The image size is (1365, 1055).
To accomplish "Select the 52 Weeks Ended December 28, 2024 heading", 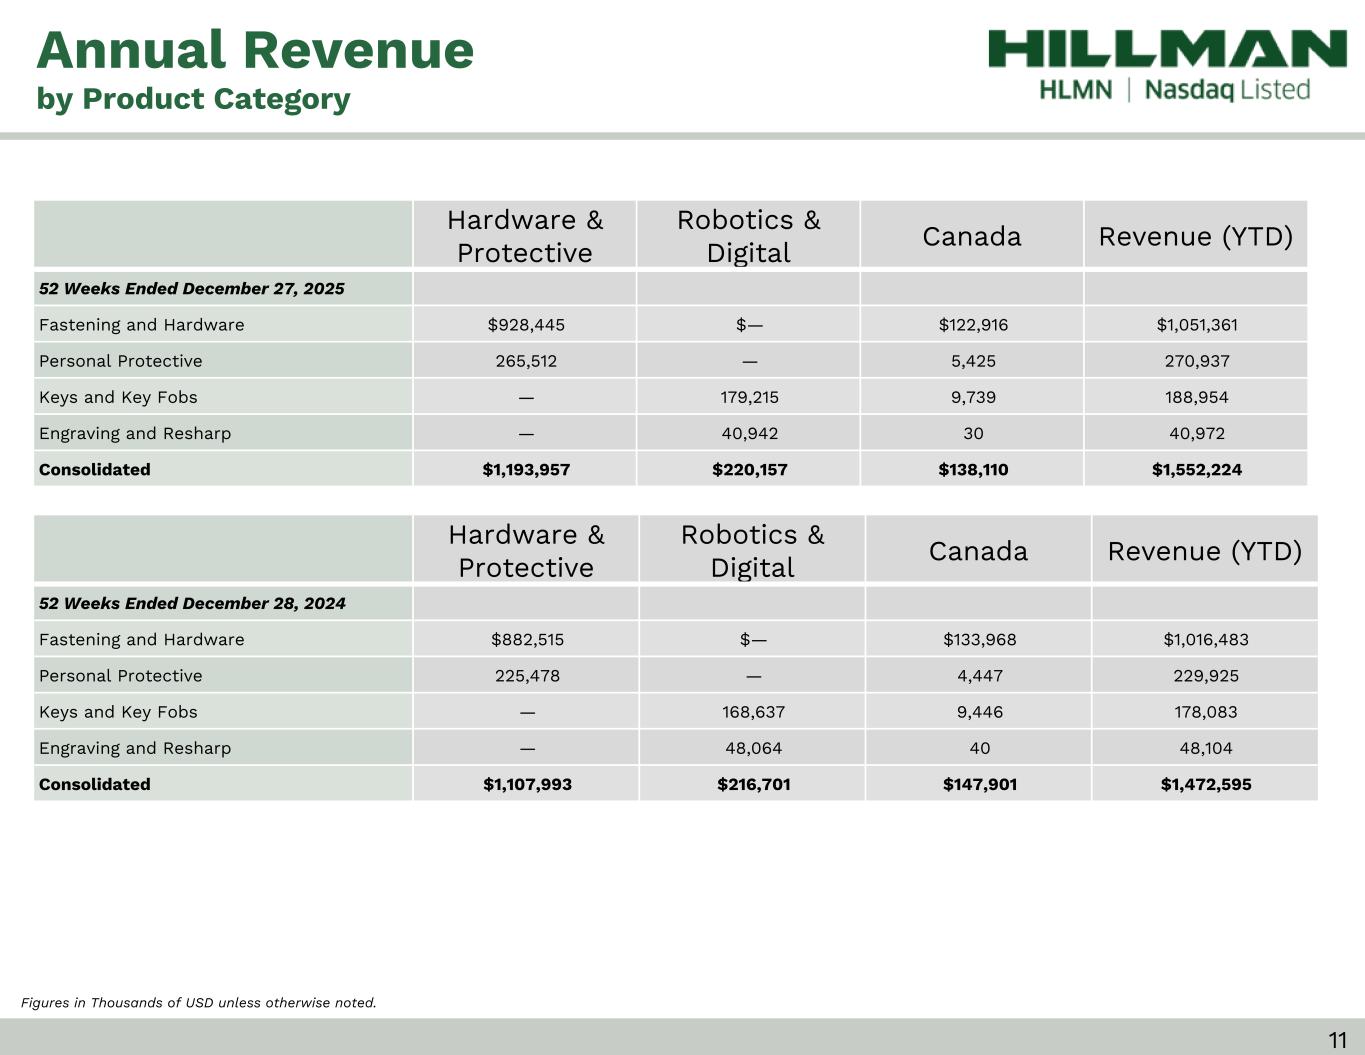I will tap(192, 604).
